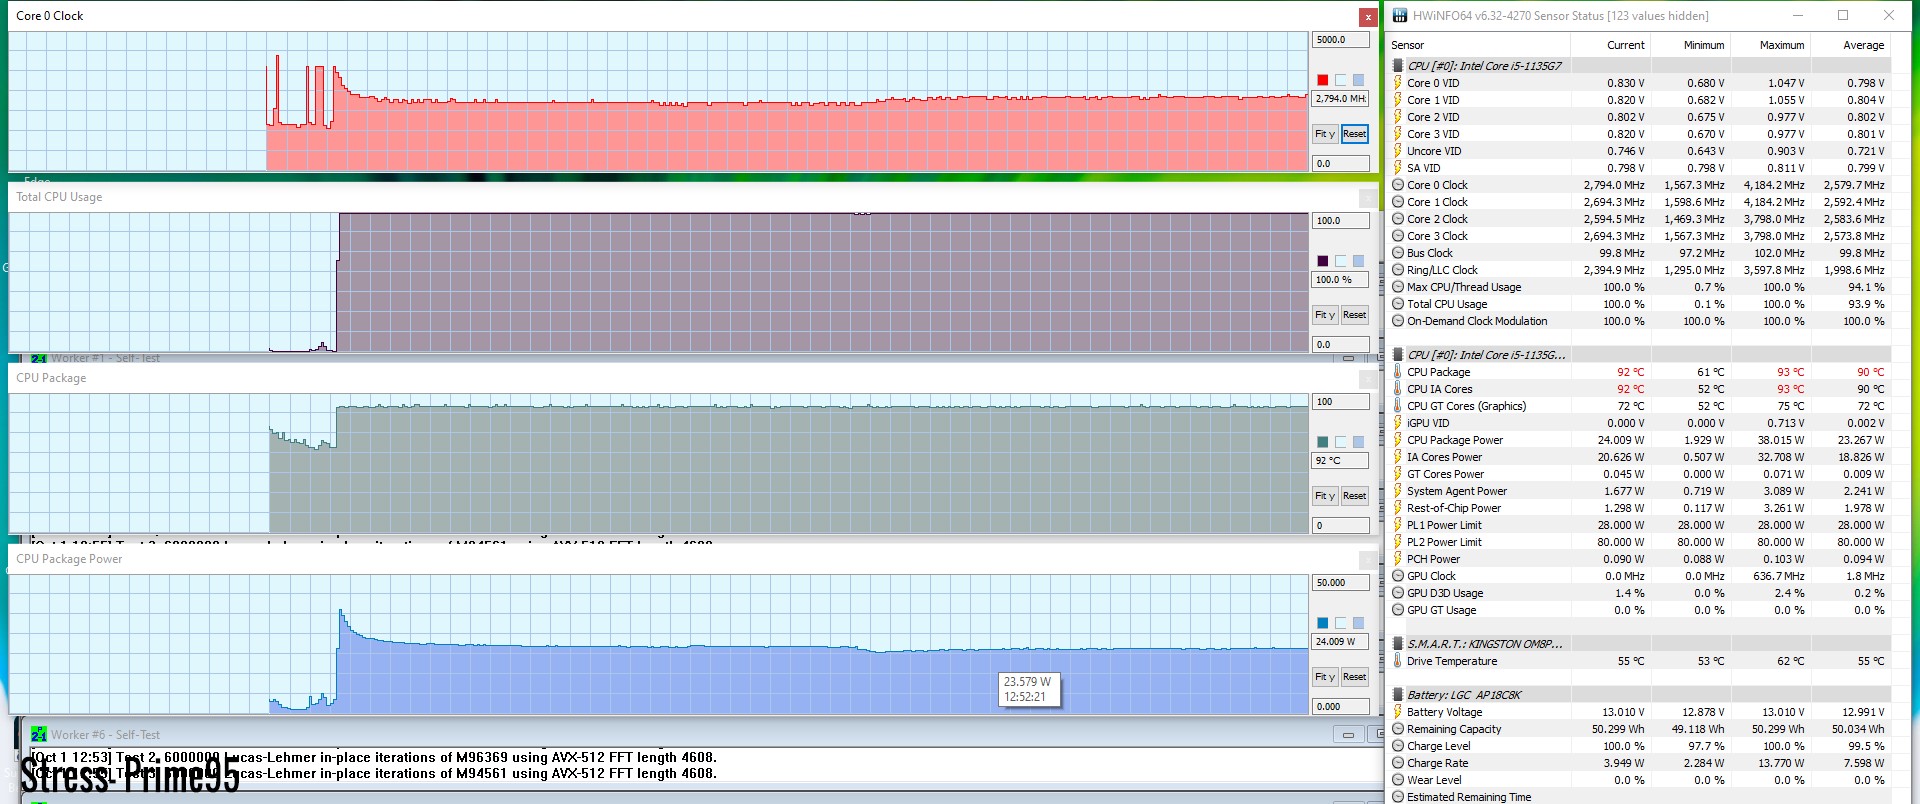Click Reset in the CPU Package temperature graph
1920x804 pixels.
[1354, 496]
